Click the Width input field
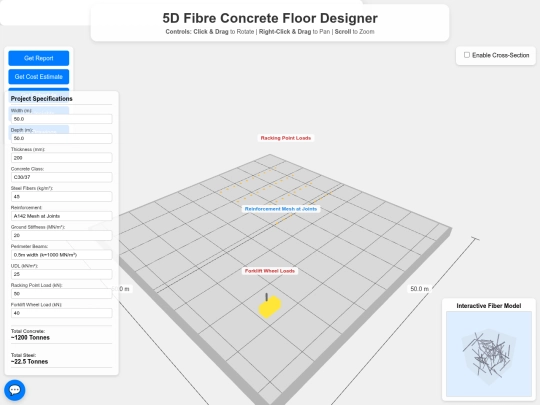The height and width of the screenshot is (405, 540). pos(62,119)
